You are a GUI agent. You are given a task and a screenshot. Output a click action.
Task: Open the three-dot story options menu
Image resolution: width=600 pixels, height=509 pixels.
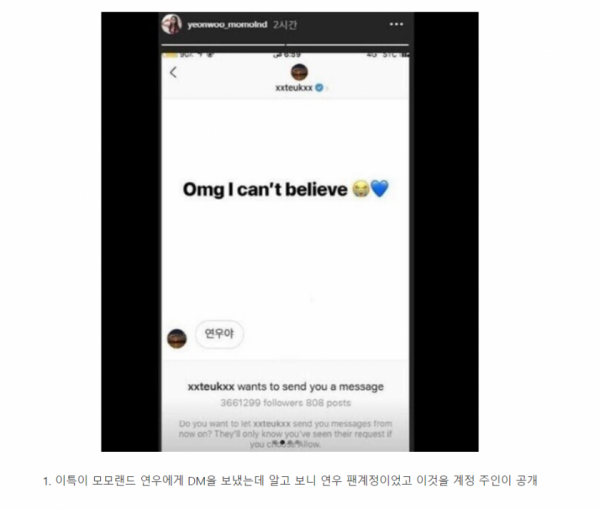click(x=396, y=24)
